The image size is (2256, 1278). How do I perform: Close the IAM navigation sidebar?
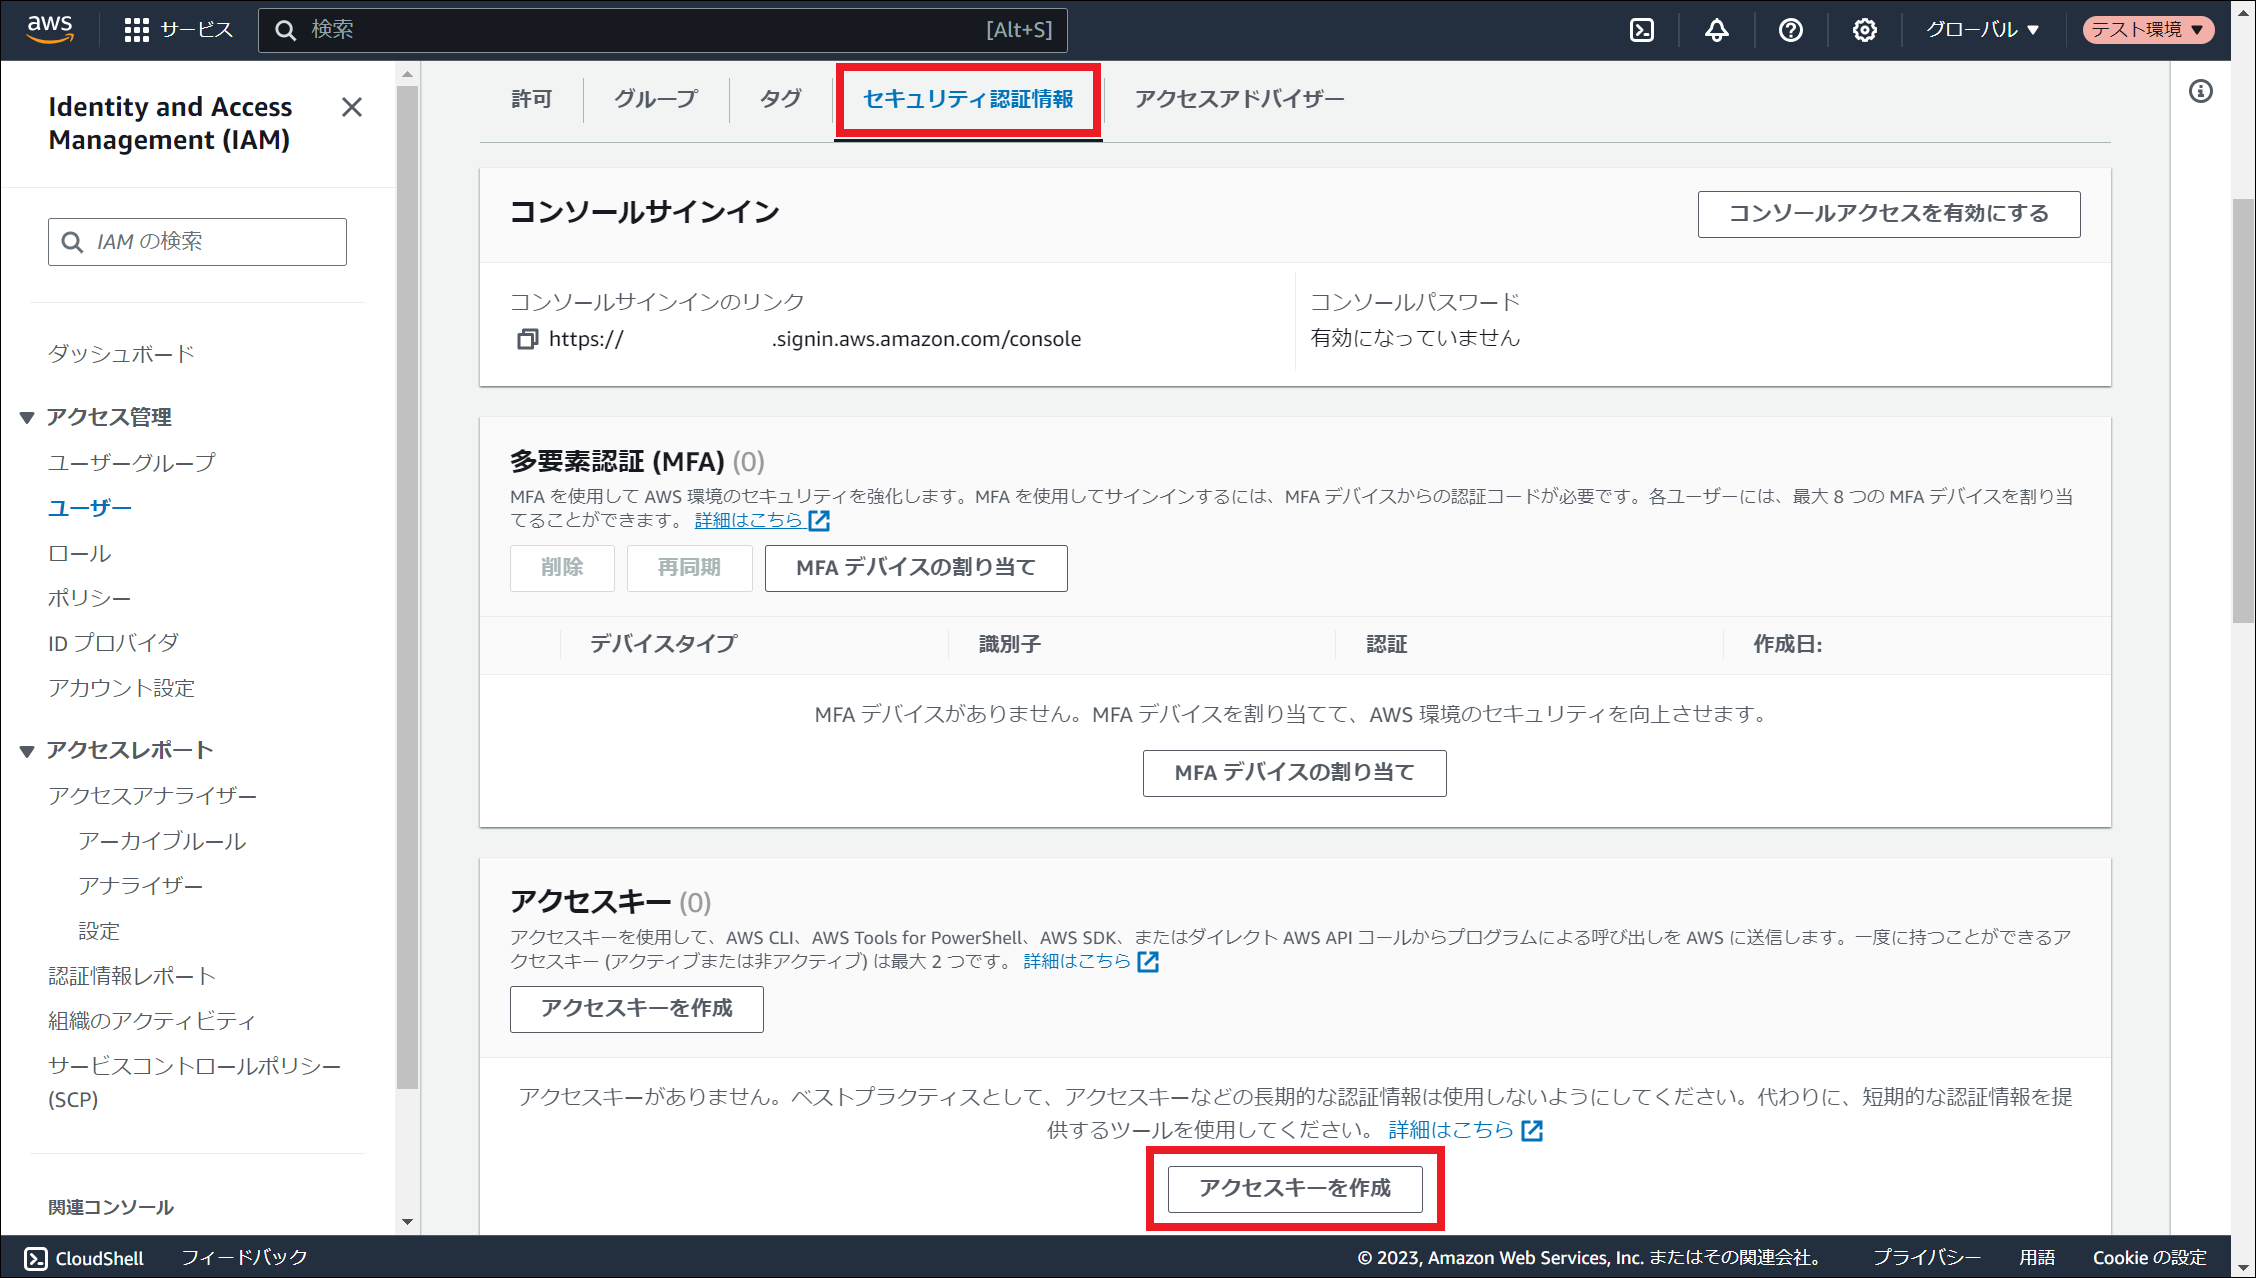352,107
